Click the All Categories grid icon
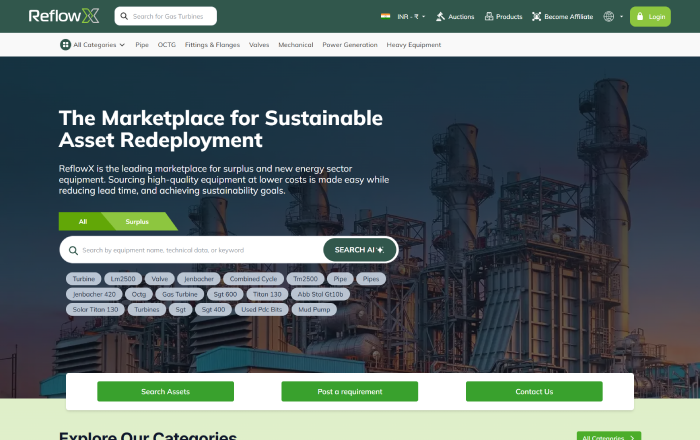The height and width of the screenshot is (440, 700). tap(65, 45)
